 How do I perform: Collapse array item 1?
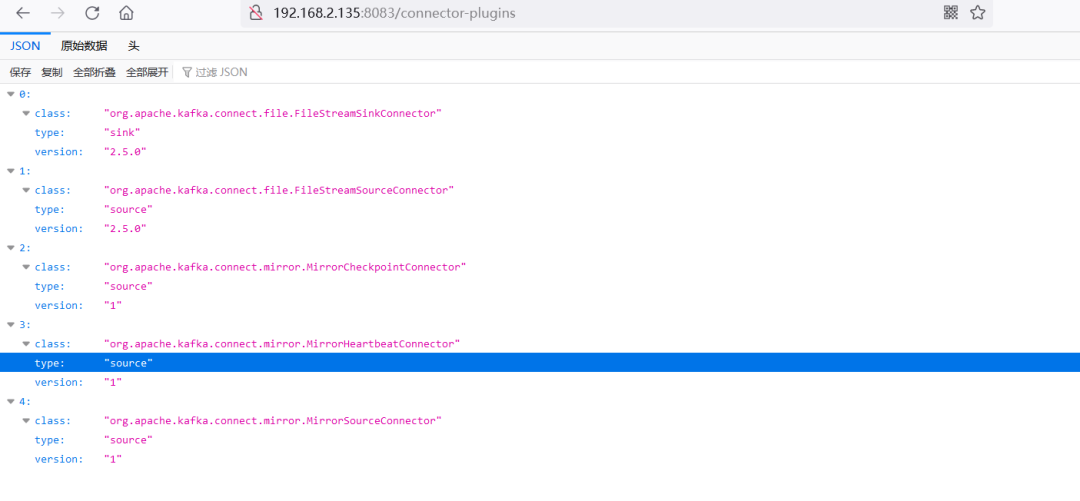[11, 170]
